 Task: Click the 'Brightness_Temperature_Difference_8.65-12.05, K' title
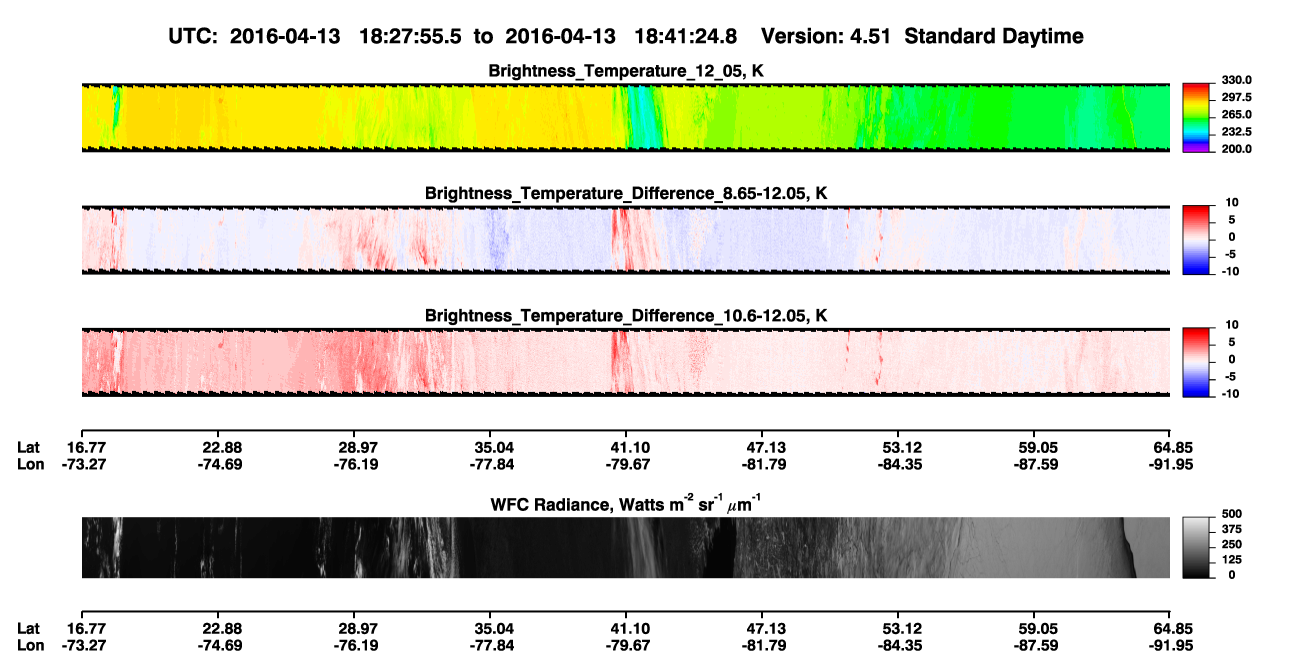tap(626, 193)
